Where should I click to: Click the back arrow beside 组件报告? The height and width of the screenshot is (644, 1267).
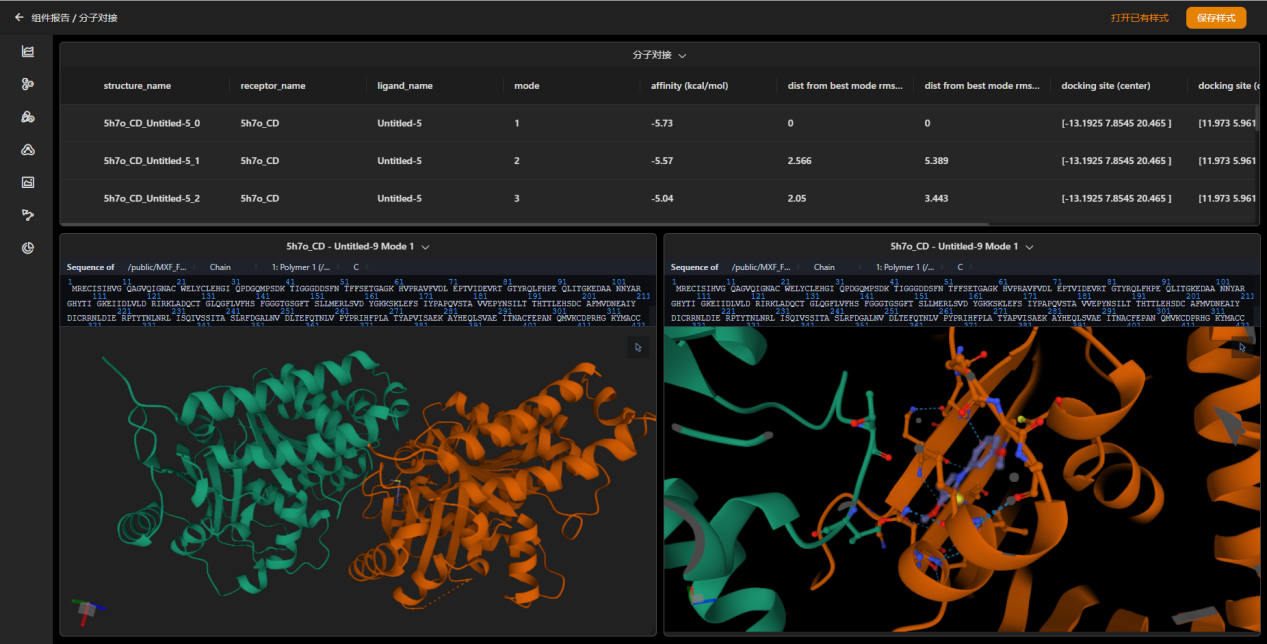(x=18, y=17)
